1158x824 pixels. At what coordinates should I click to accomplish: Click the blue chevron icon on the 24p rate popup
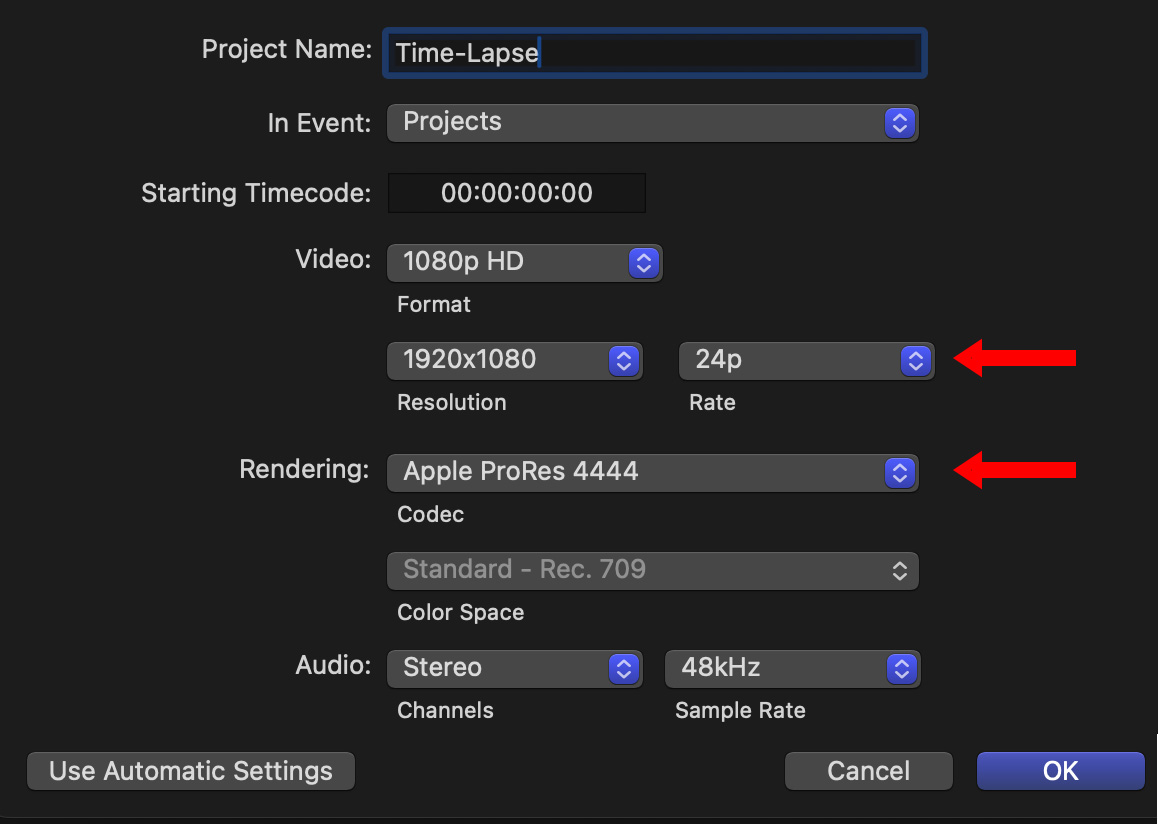pyautogui.click(x=915, y=360)
